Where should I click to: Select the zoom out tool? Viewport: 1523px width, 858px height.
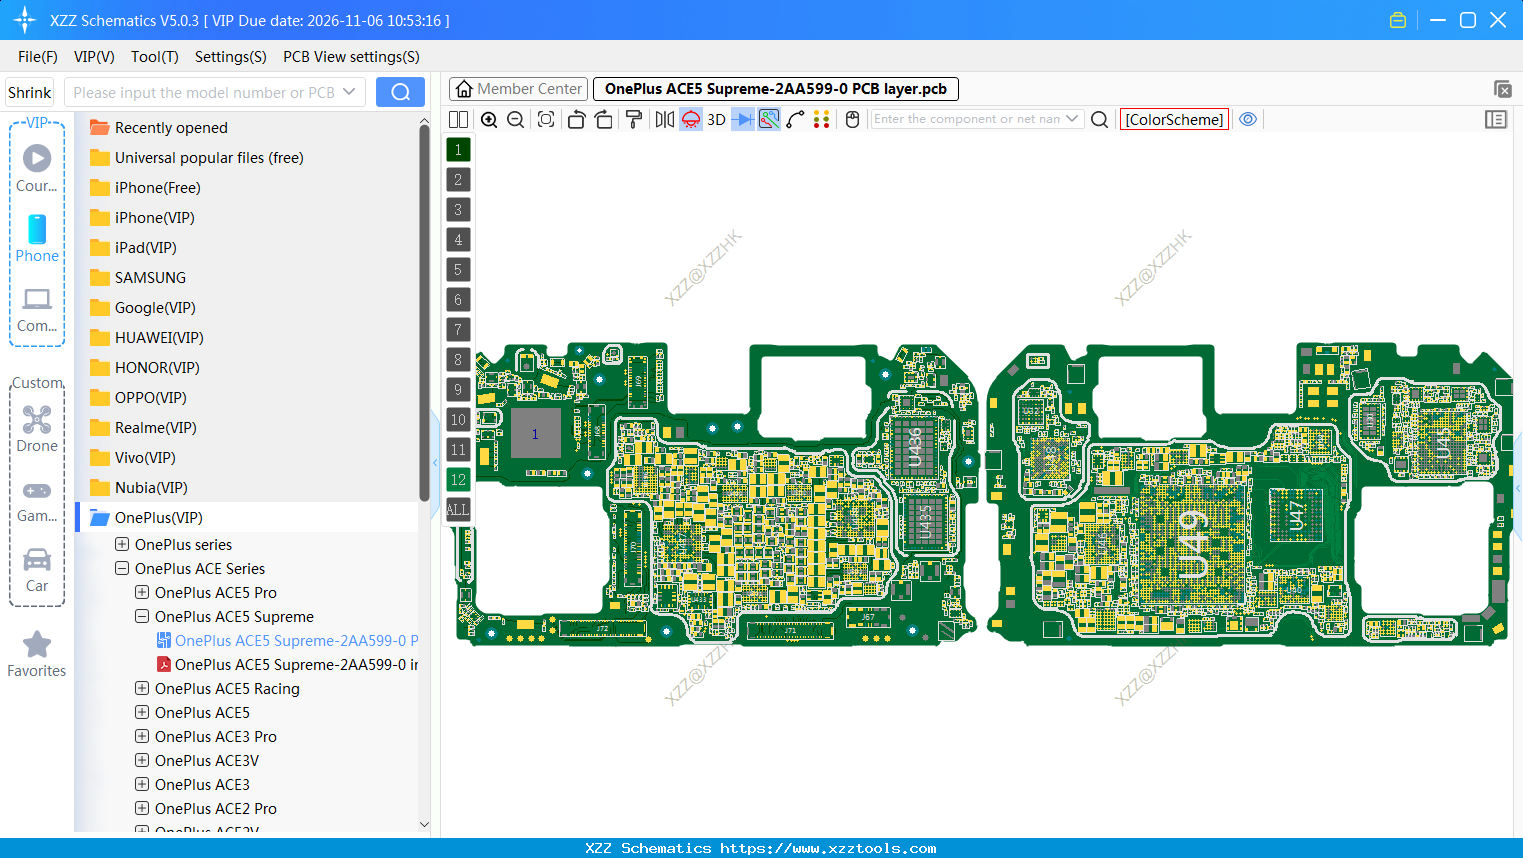514,119
